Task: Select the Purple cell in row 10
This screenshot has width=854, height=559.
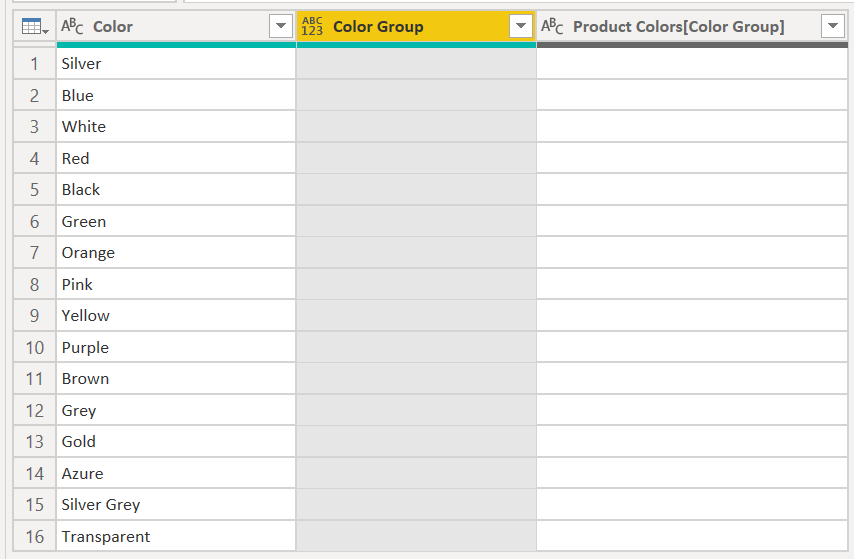Action: 175,347
